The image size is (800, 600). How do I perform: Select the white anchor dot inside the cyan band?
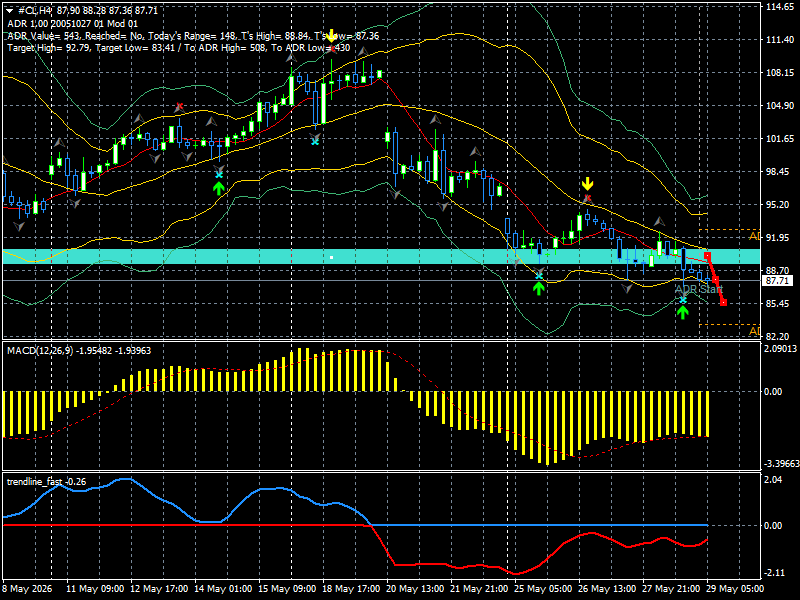332,258
